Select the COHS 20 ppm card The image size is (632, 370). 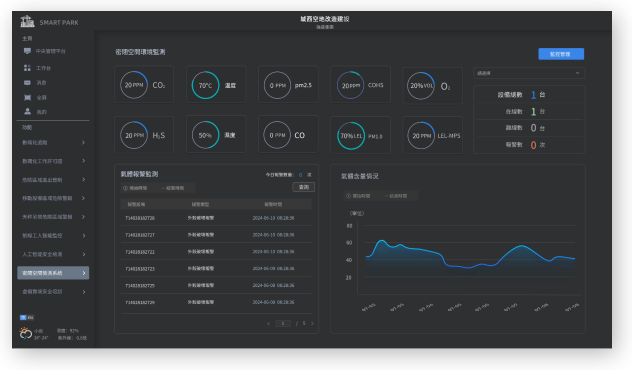[360, 85]
